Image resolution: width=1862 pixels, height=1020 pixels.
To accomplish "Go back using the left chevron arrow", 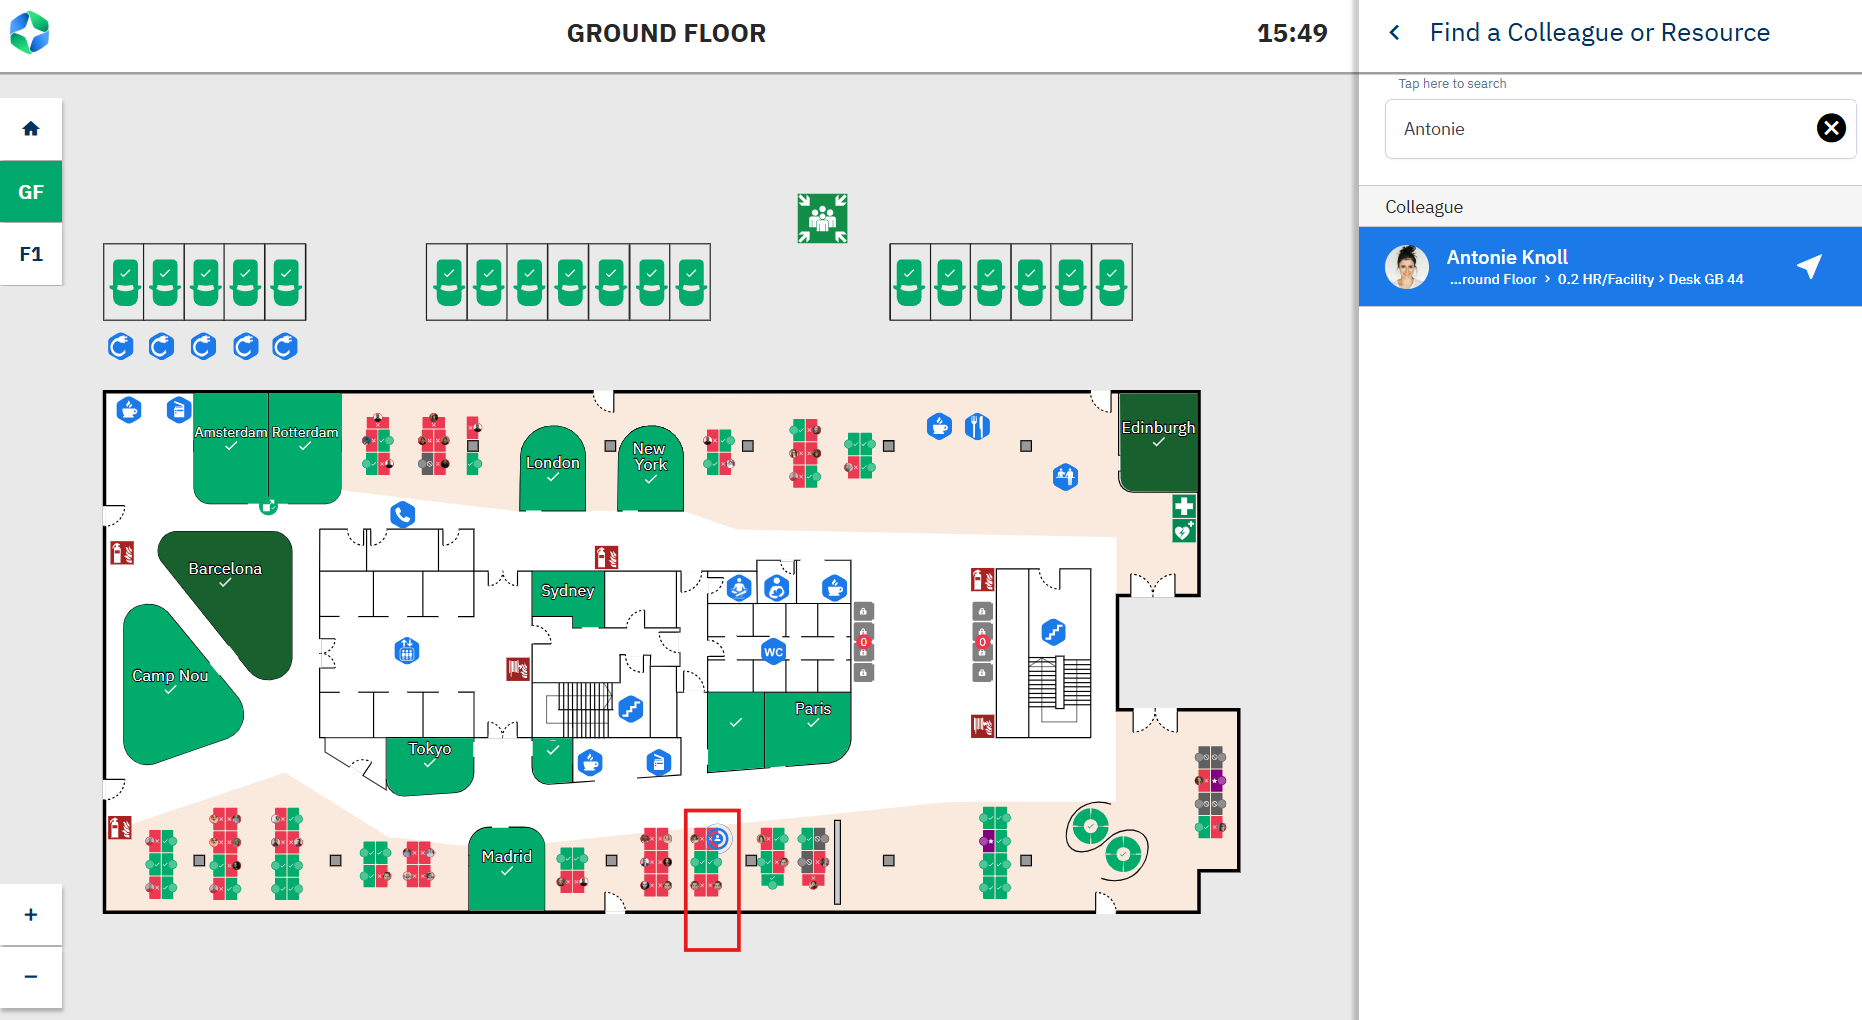I will [x=1395, y=33].
